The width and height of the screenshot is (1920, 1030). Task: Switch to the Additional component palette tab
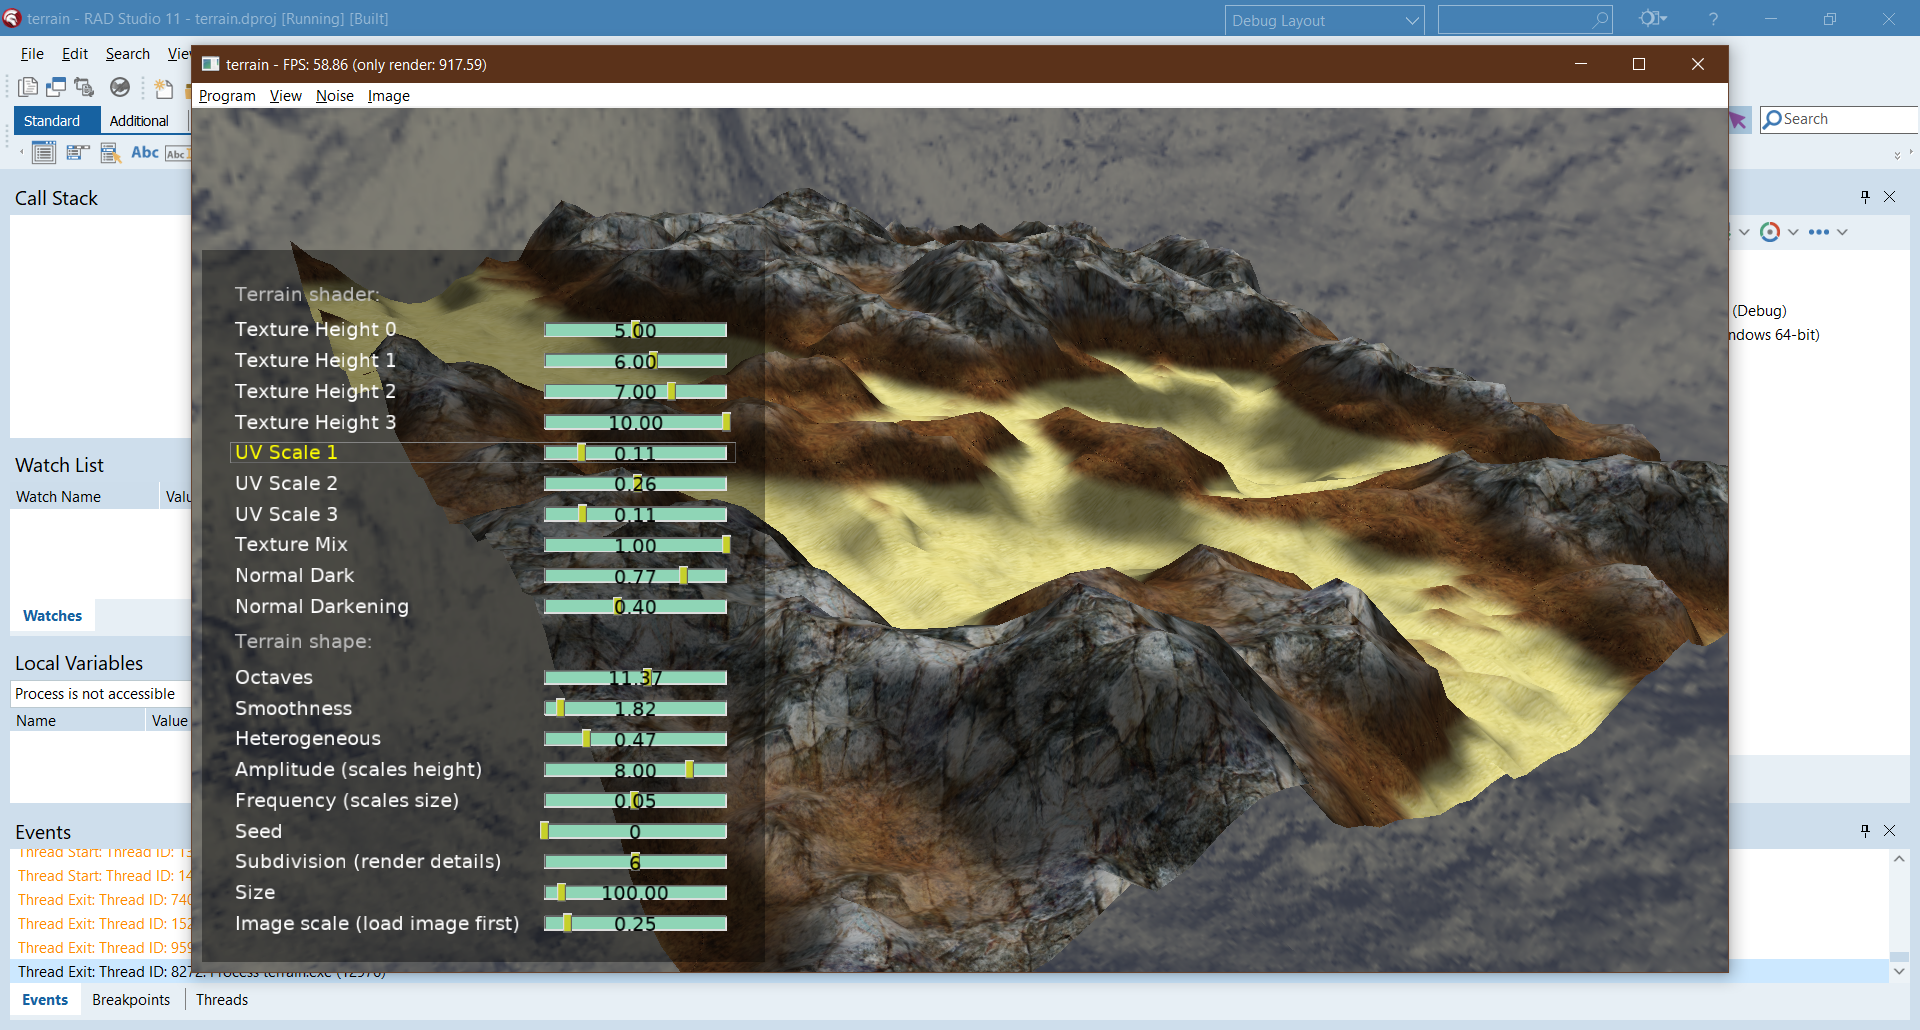[141, 120]
